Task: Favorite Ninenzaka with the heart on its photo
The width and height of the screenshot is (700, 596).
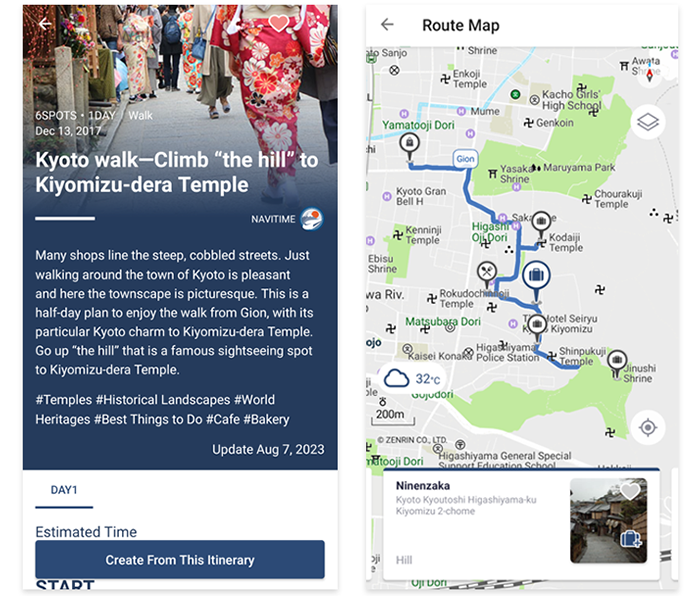Action: point(630,491)
